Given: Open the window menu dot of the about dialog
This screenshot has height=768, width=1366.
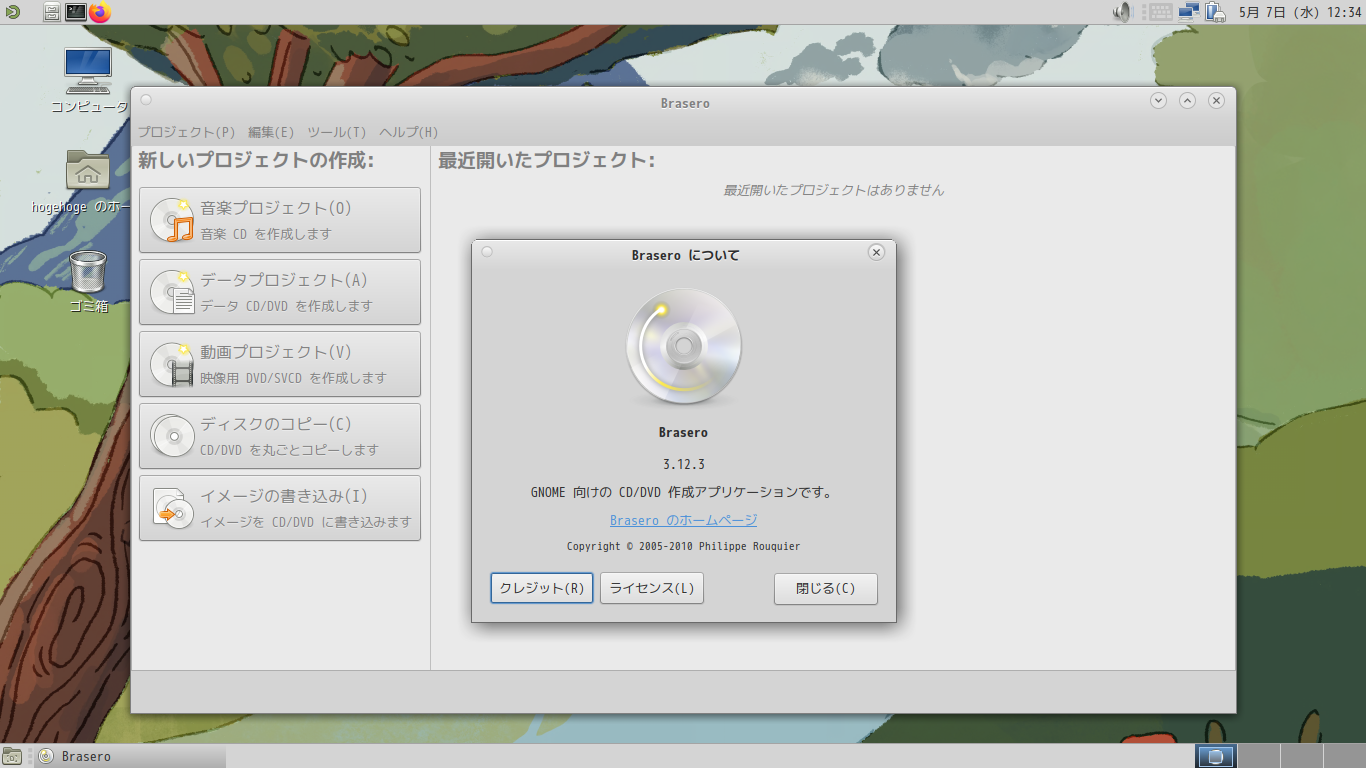Looking at the screenshot, I should (487, 252).
